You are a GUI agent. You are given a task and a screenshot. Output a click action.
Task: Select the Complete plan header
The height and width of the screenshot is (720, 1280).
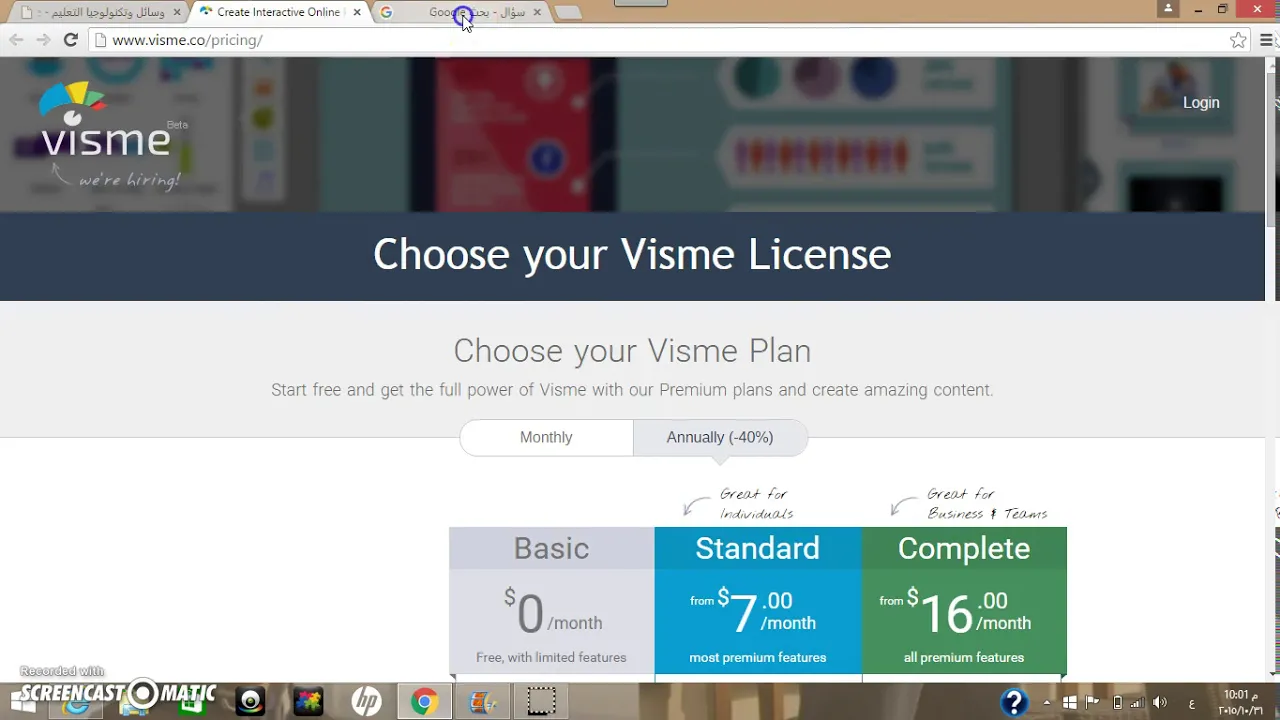(x=964, y=548)
